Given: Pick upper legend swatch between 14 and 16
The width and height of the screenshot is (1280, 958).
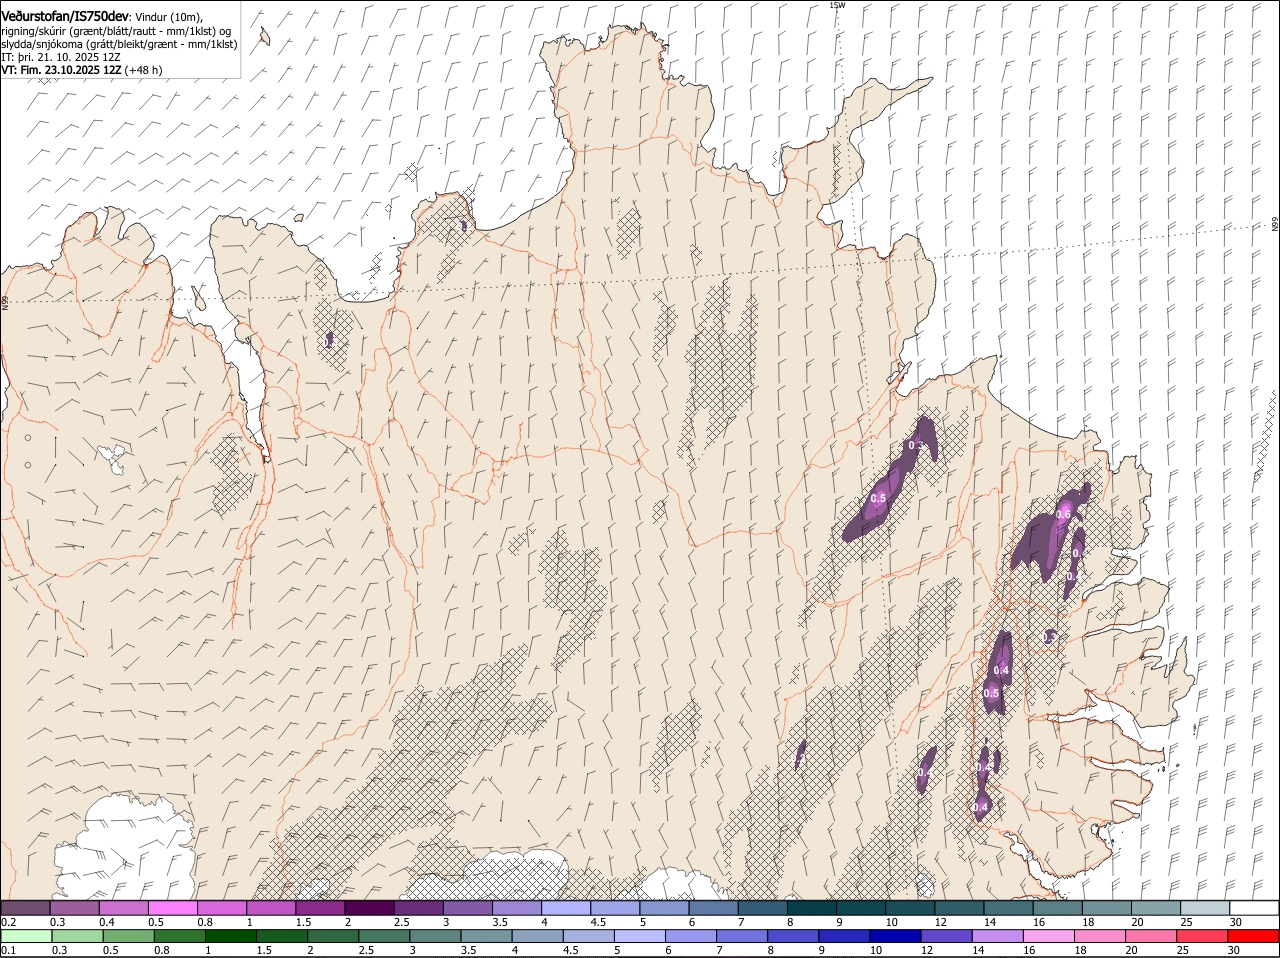Looking at the screenshot, I should [x=1007, y=908].
